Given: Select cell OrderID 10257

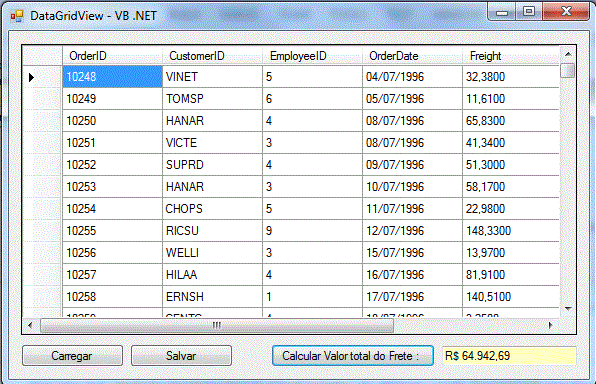Looking at the screenshot, I should [x=113, y=275].
